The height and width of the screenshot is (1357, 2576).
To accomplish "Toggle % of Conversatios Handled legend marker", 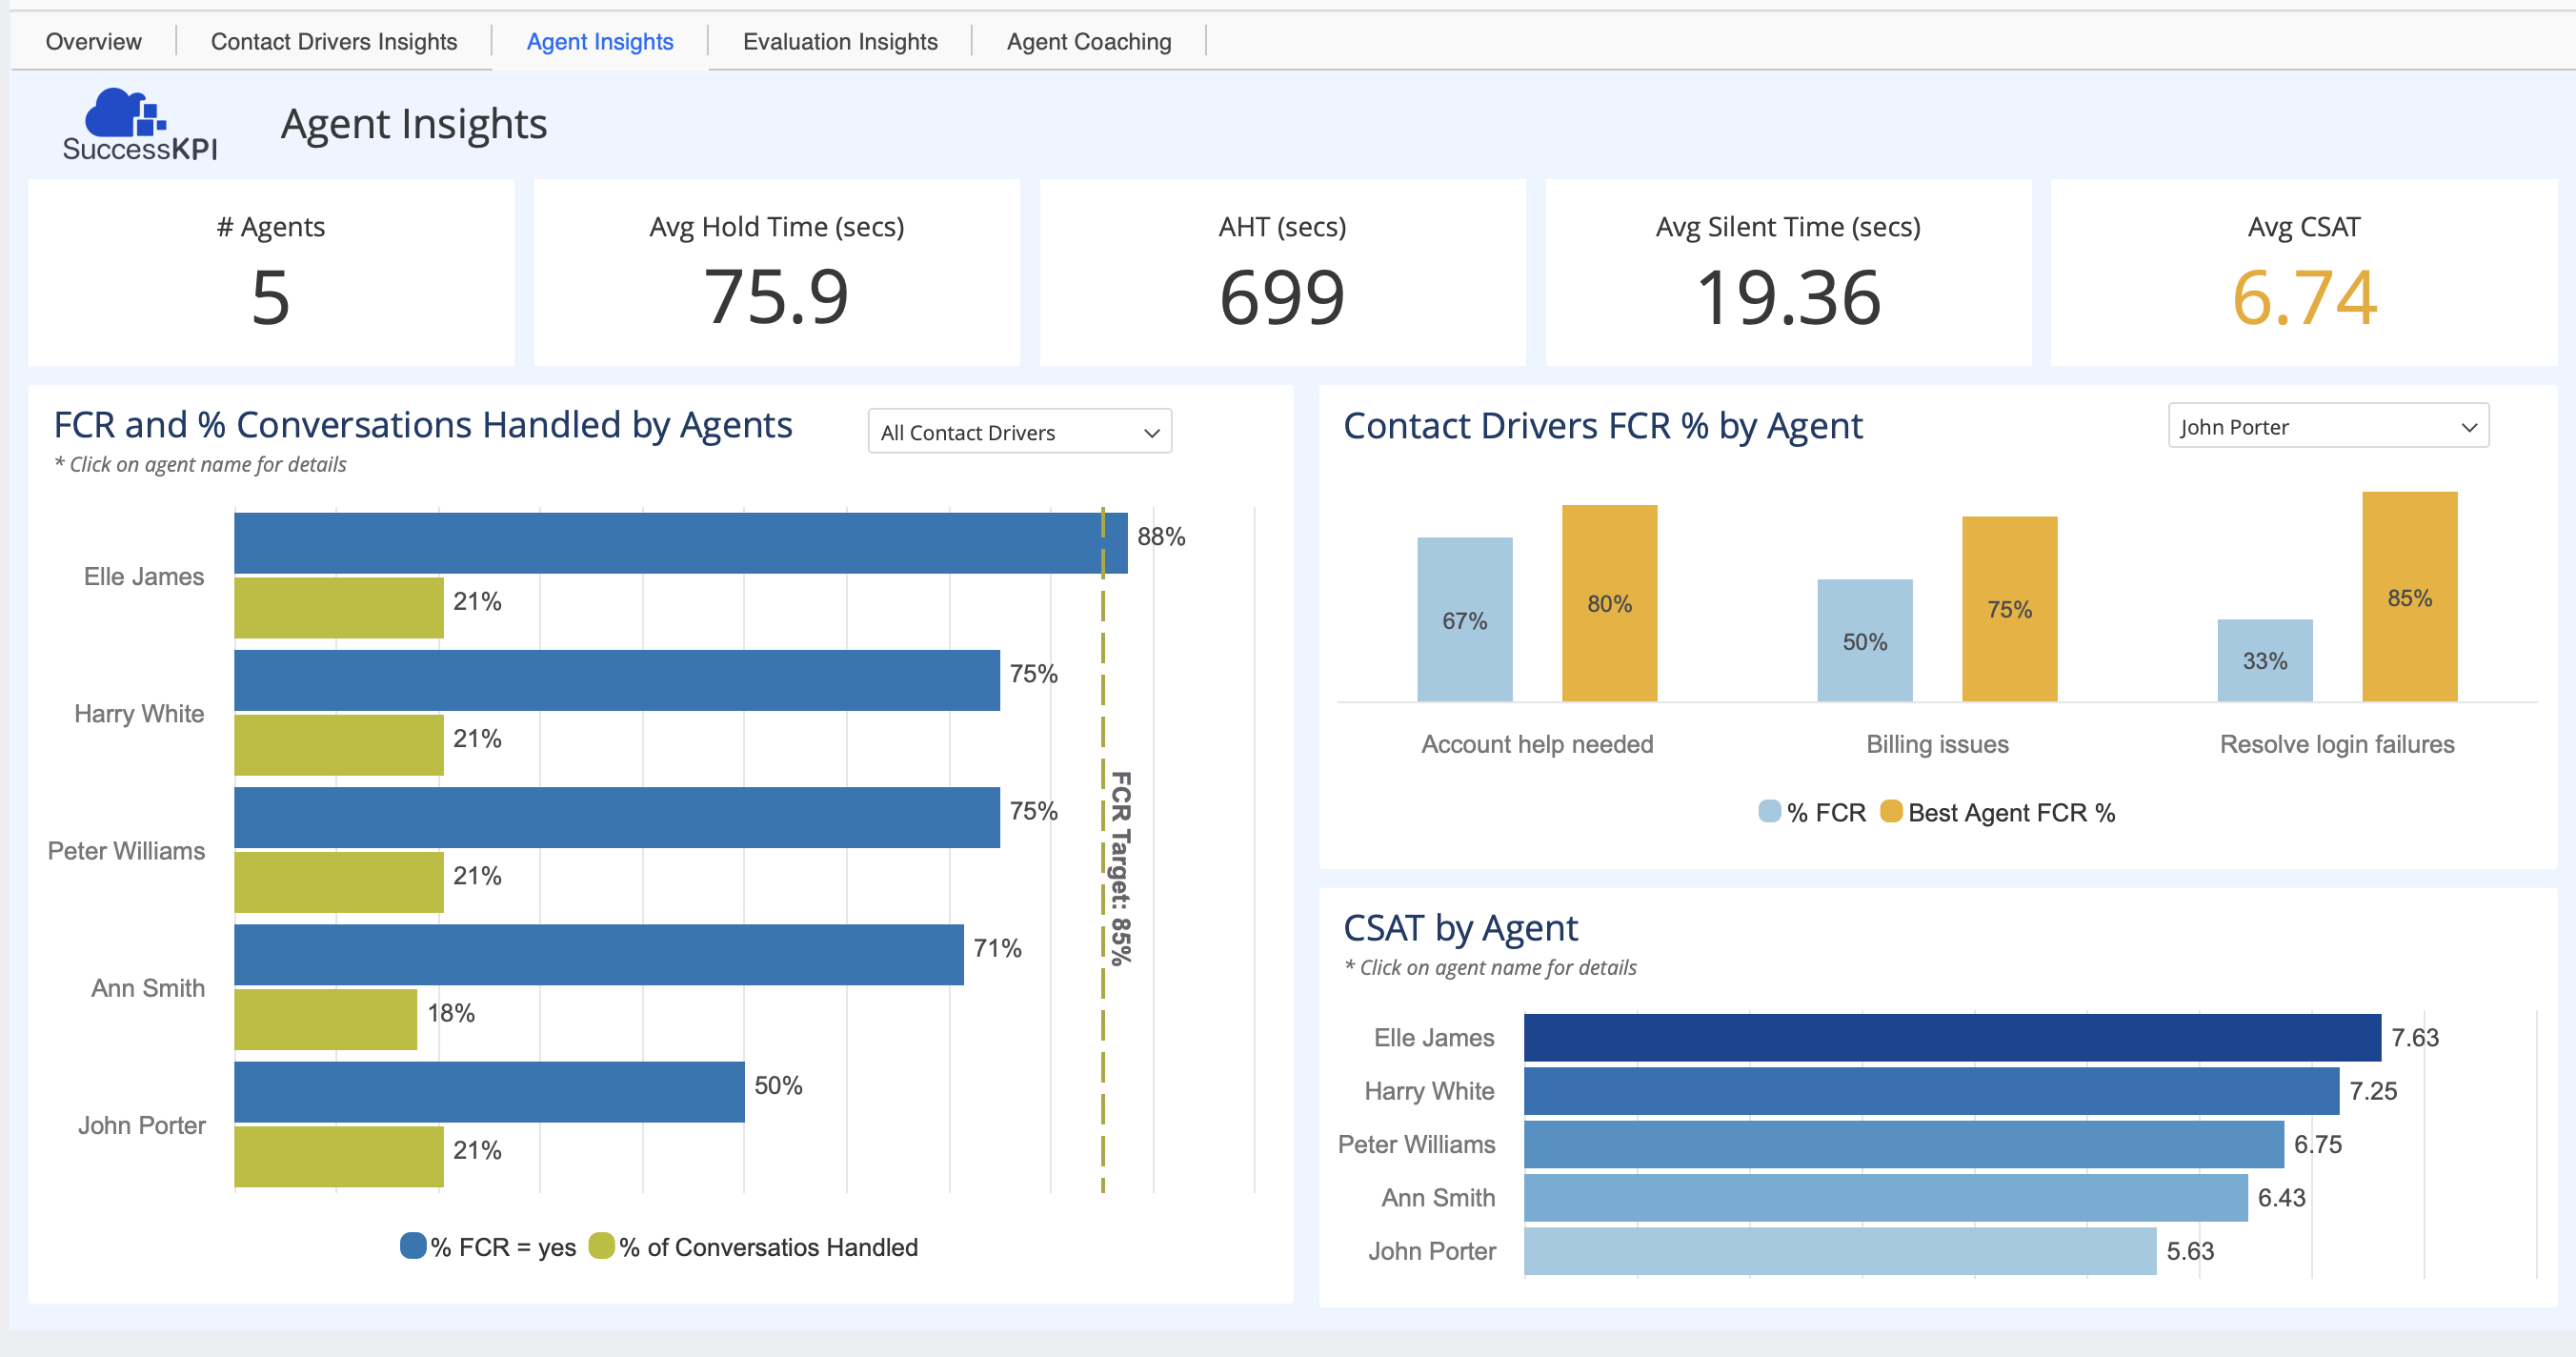I will click(x=601, y=1245).
